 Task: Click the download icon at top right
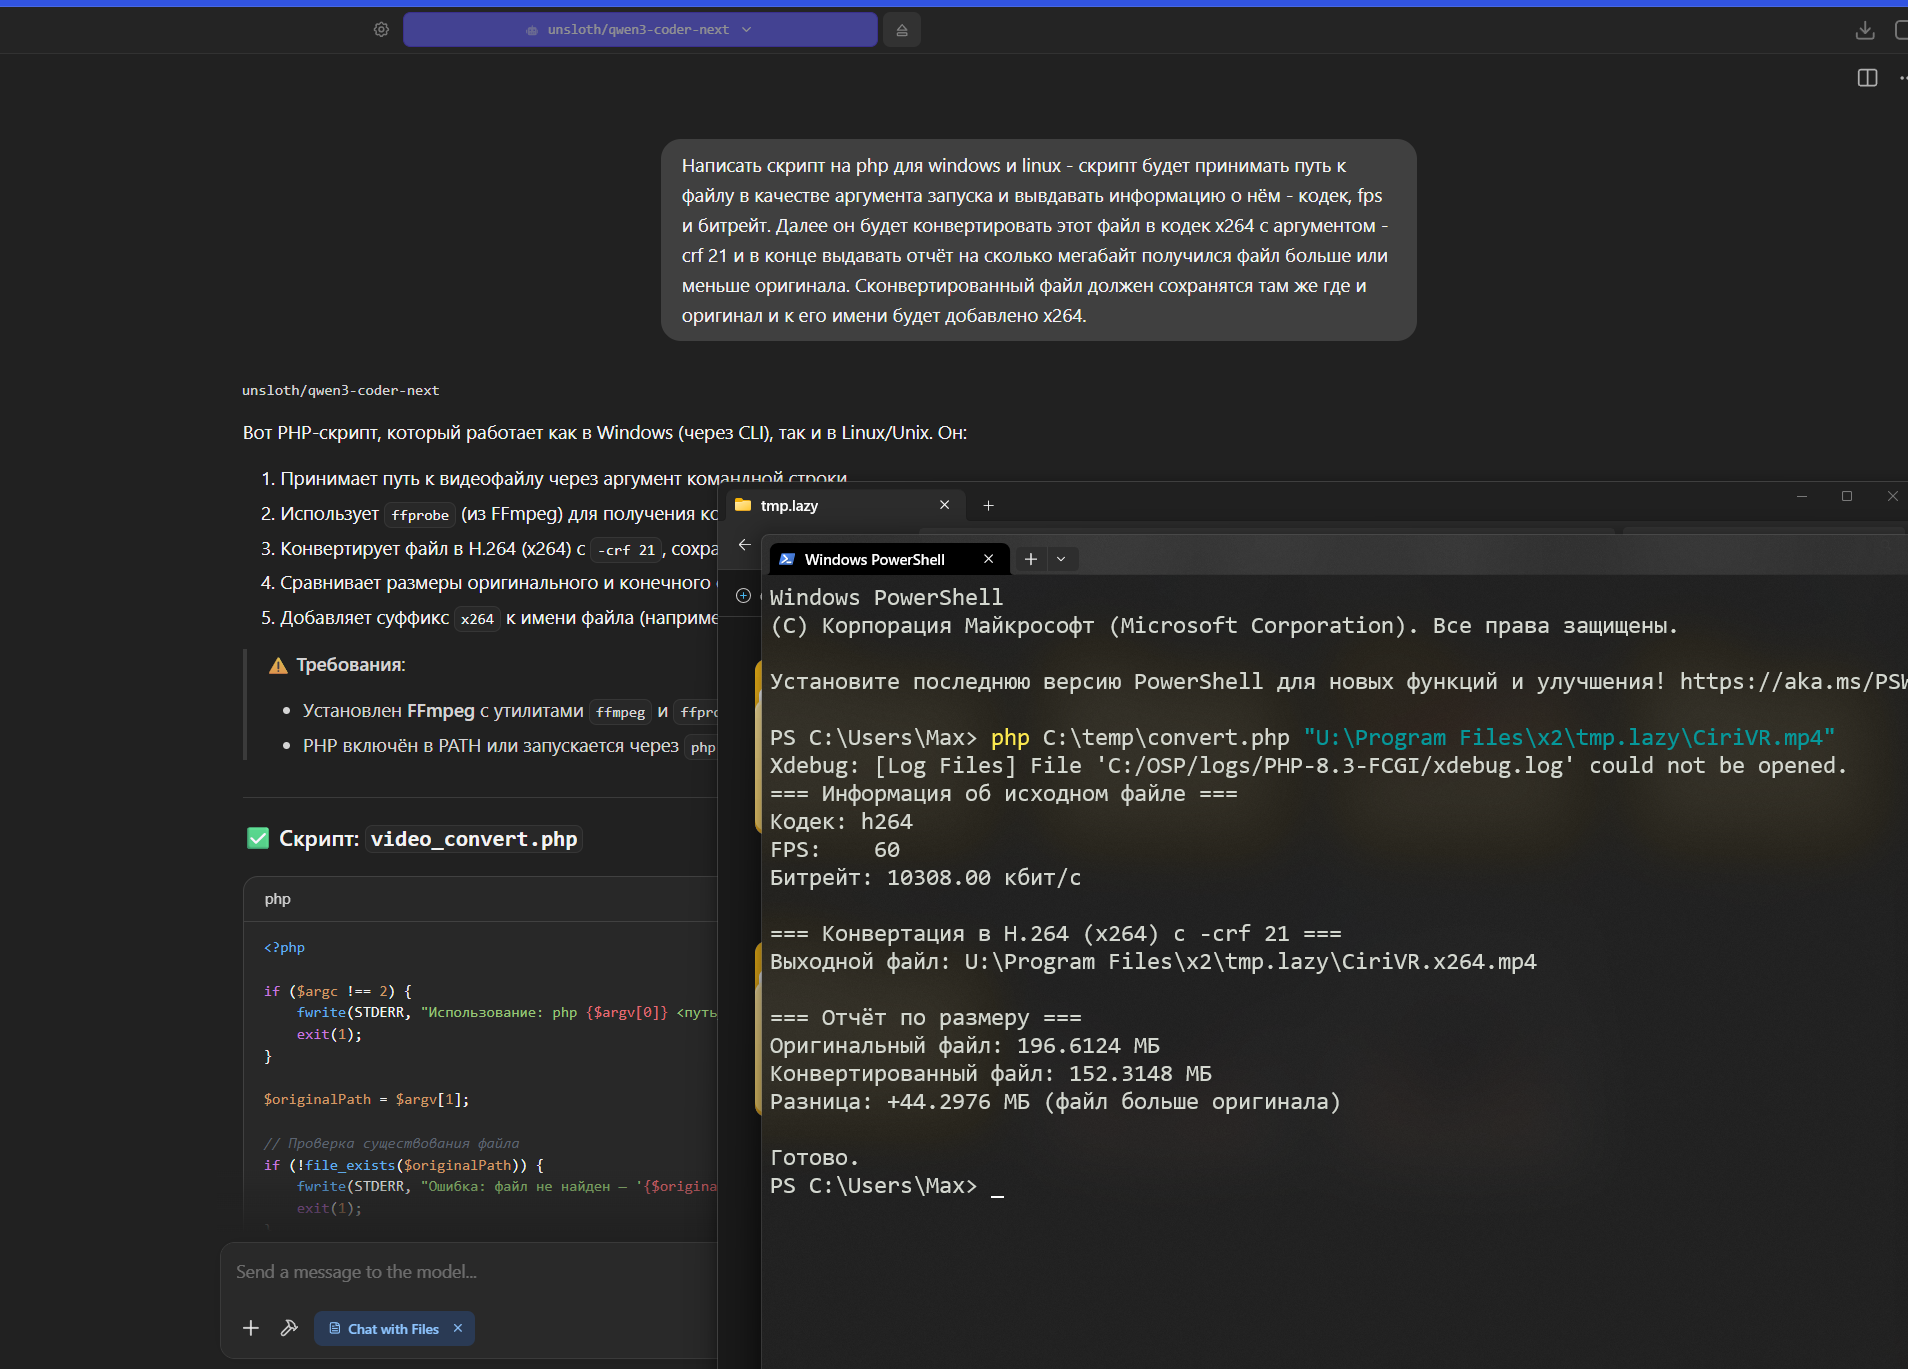[x=1865, y=30]
